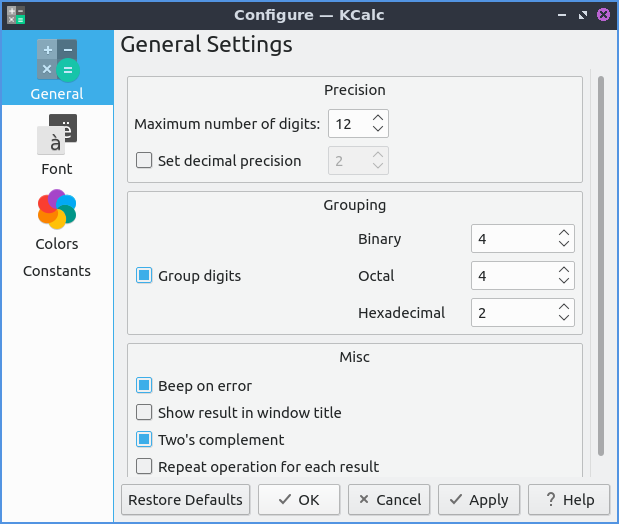Increase the Hexadecimal grouping value
The image size is (619, 524).
pyautogui.click(x=564, y=307)
